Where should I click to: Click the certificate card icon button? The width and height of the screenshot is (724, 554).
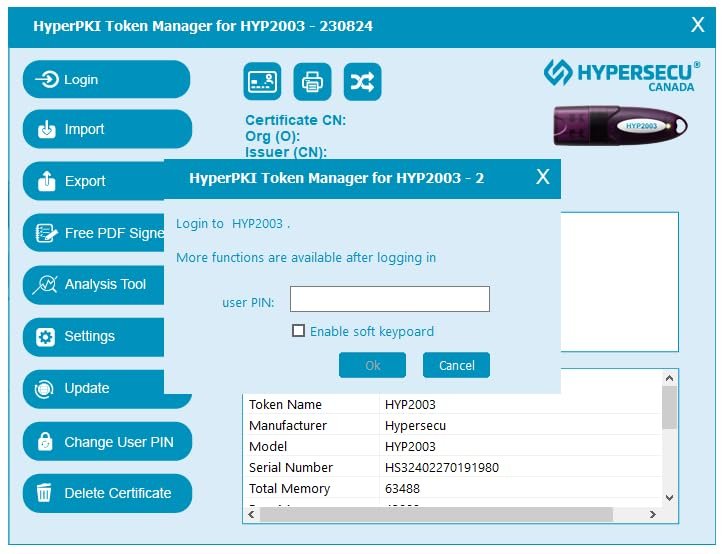point(262,82)
